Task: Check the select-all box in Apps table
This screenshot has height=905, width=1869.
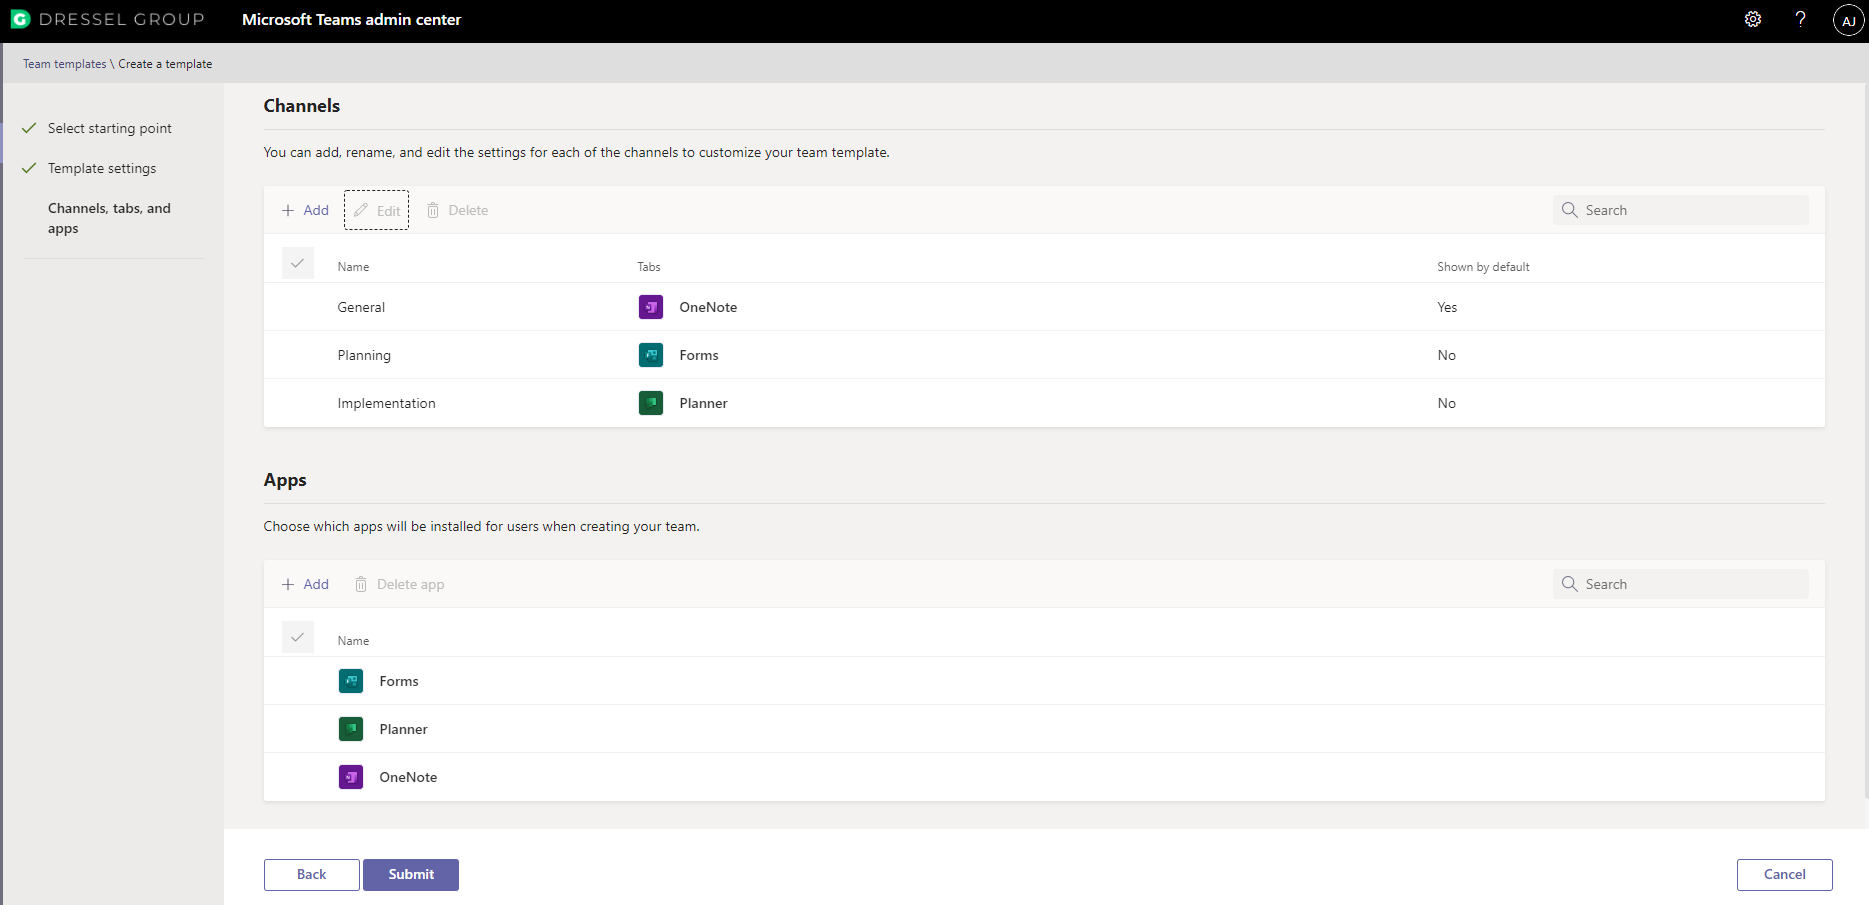Action: (x=298, y=637)
